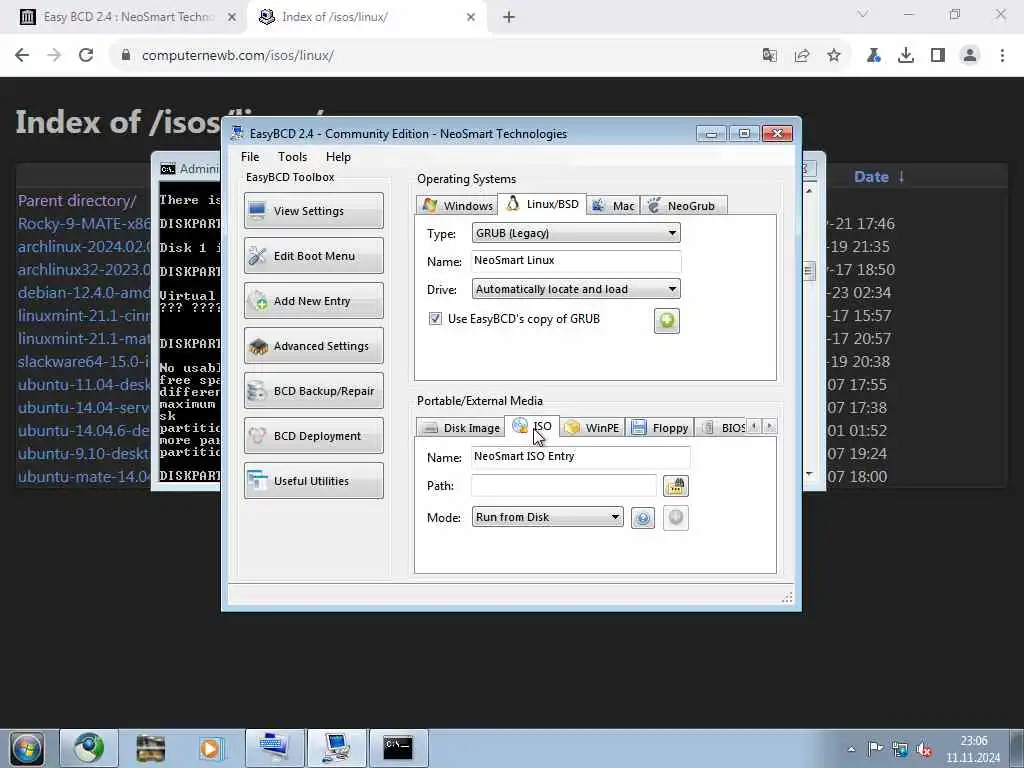This screenshot has width=1024, height=768.
Task: Select the Disk Image media tab
Action: 461,428
